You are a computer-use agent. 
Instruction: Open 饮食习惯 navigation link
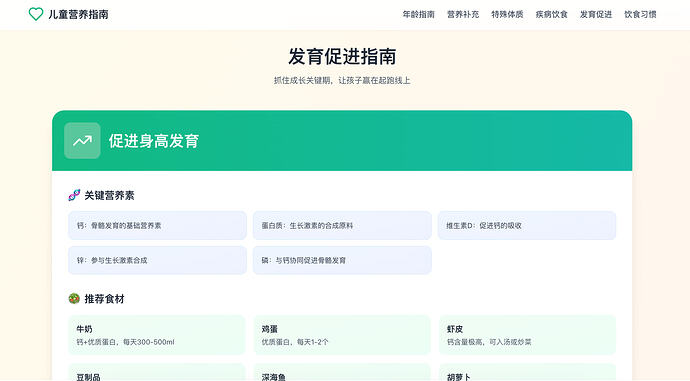click(640, 15)
